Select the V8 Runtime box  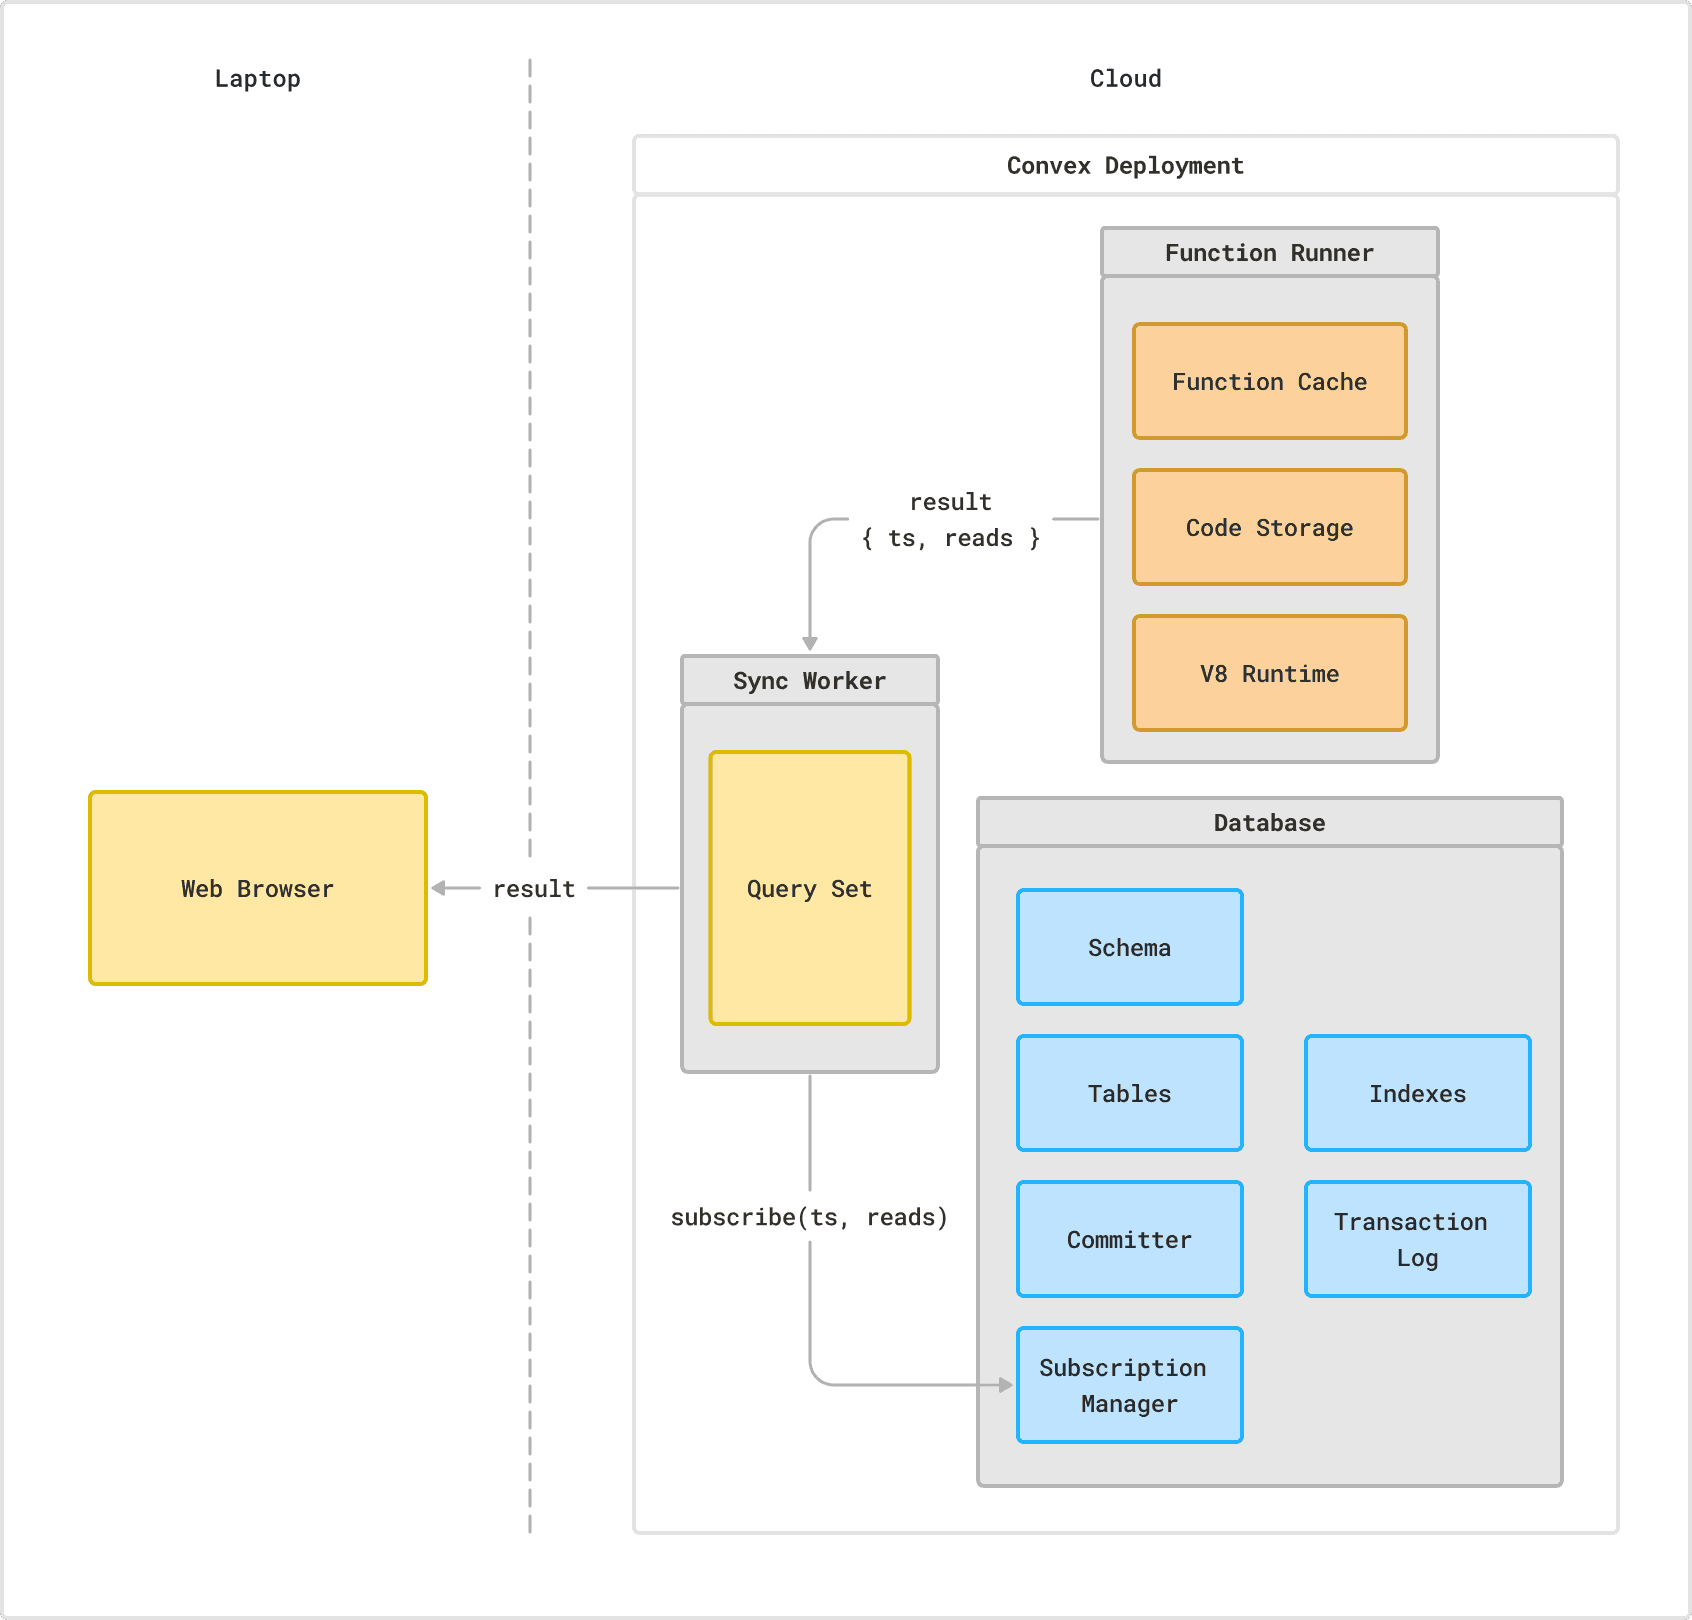pyautogui.click(x=1268, y=673)
